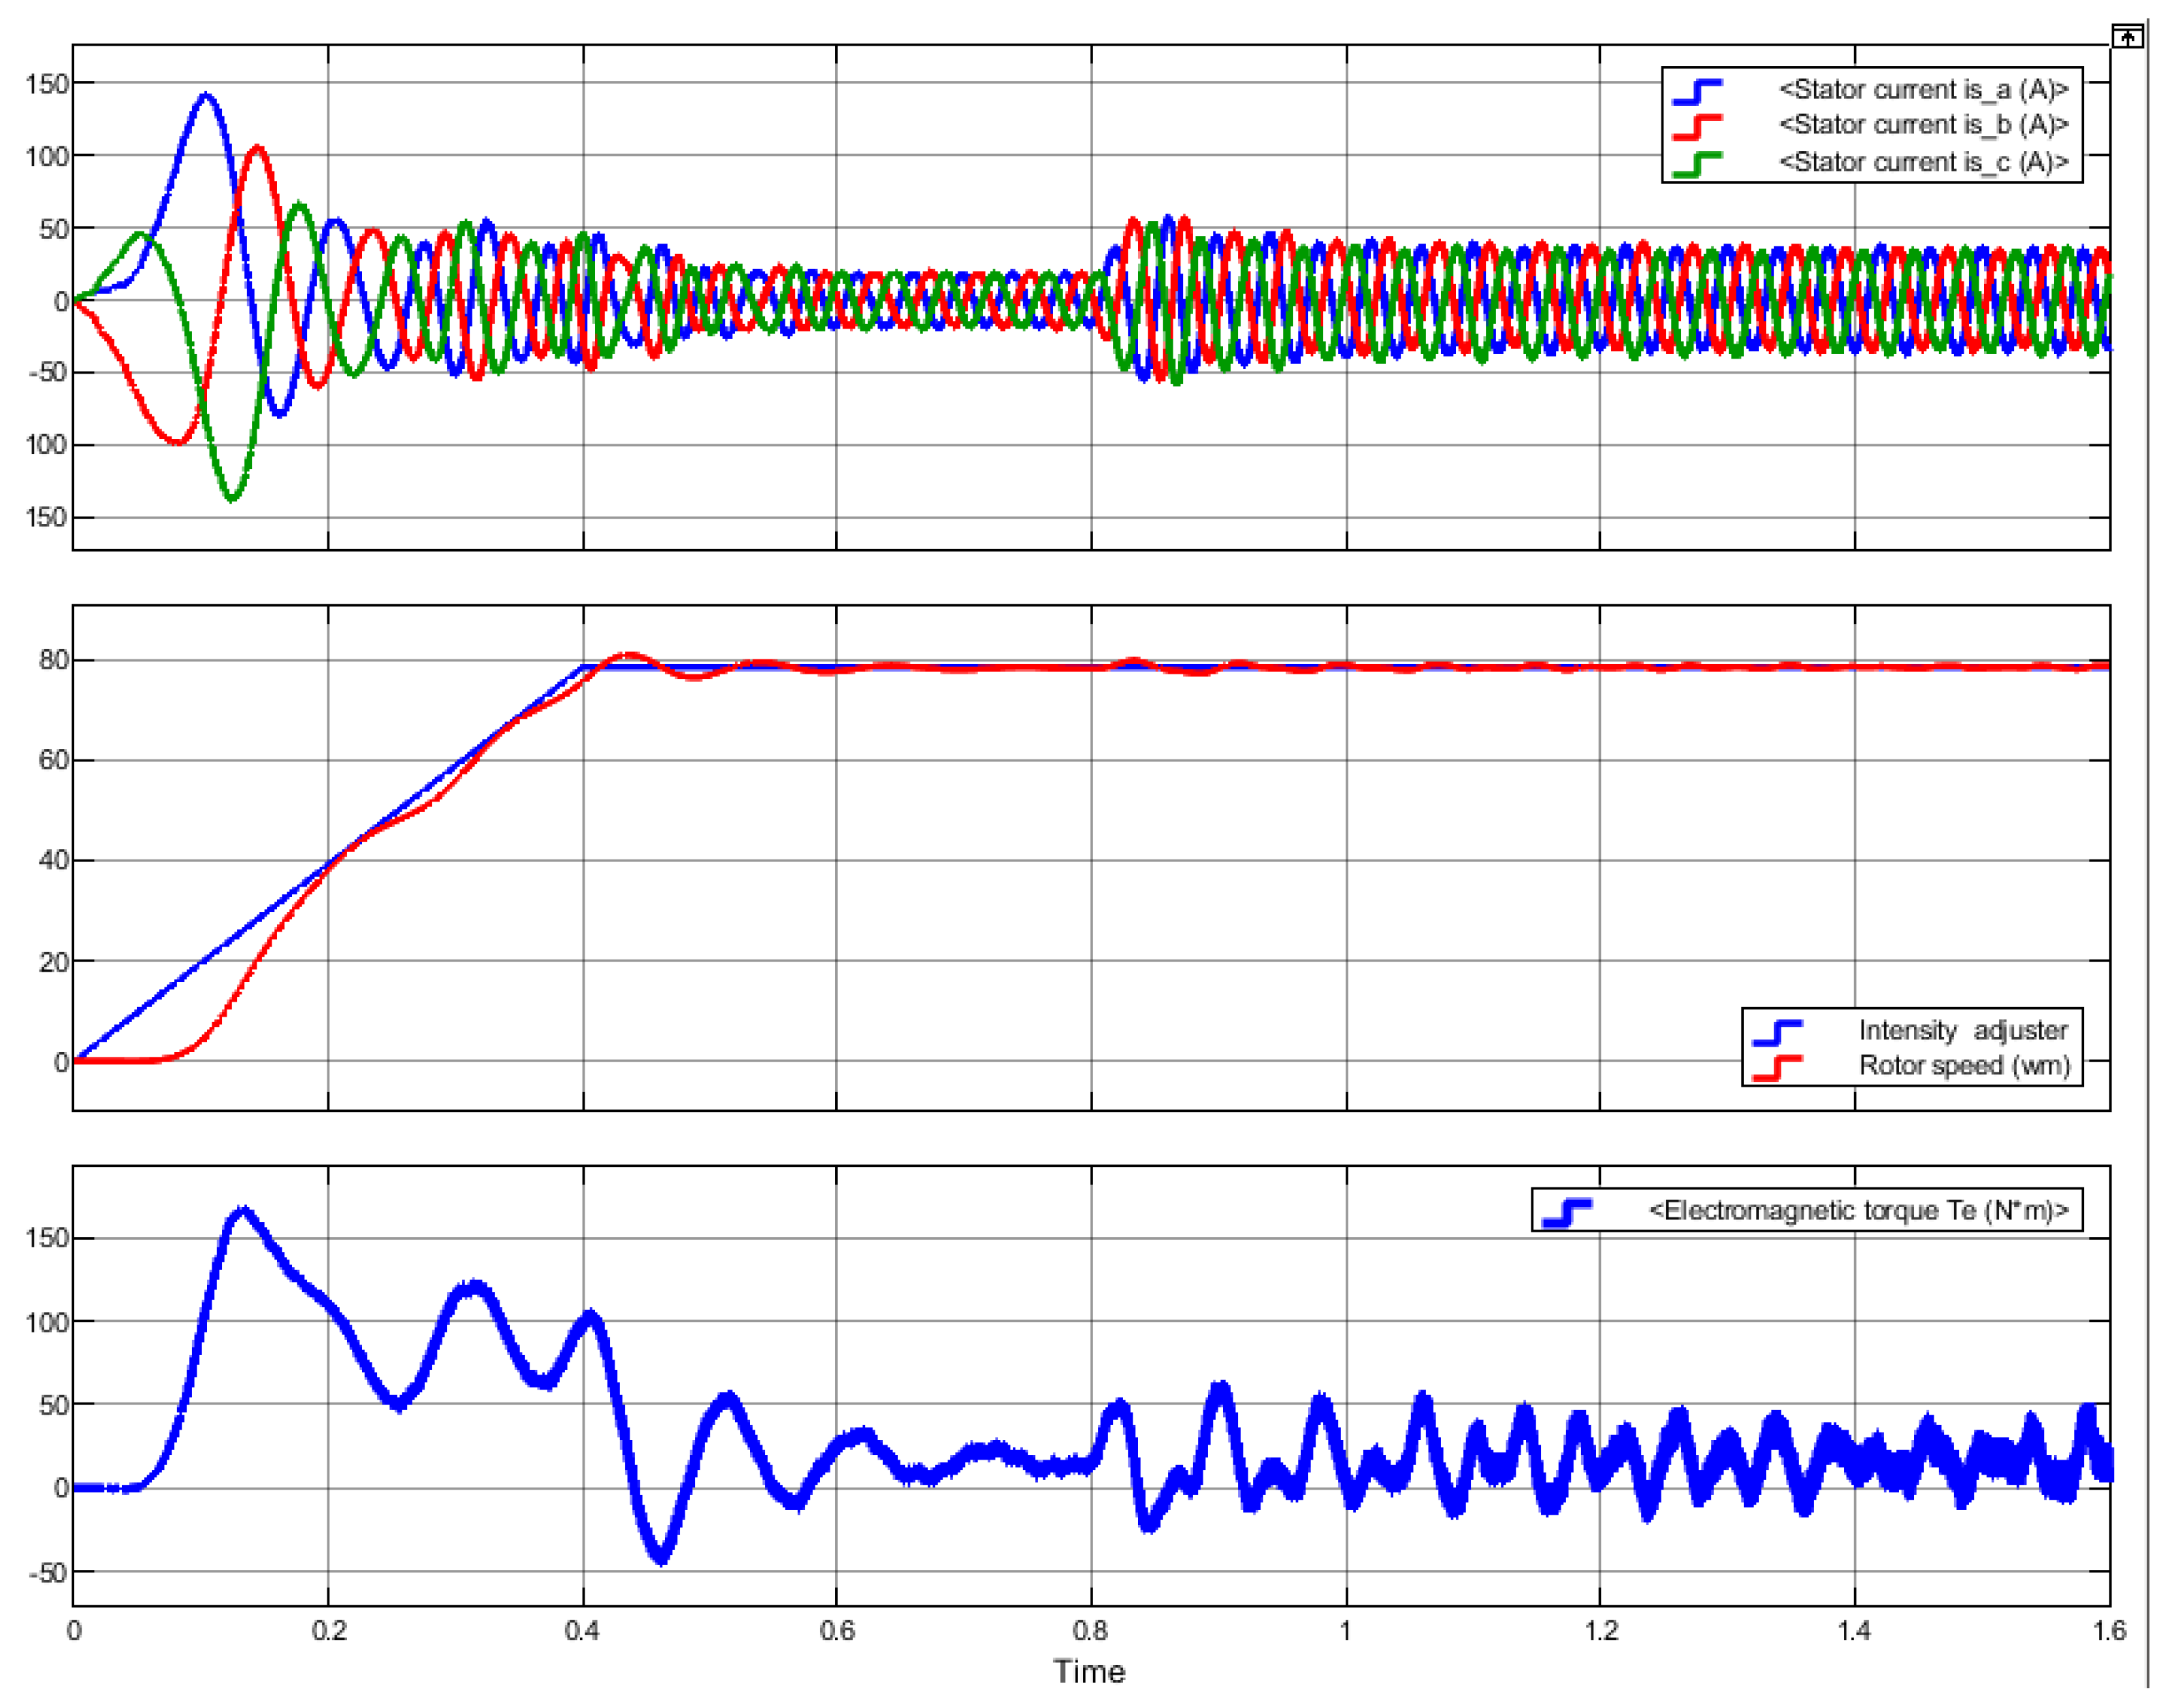Click the torque peak near 0.13 seconds
The image size is (2176, 1708).
tap(243, 1211)
